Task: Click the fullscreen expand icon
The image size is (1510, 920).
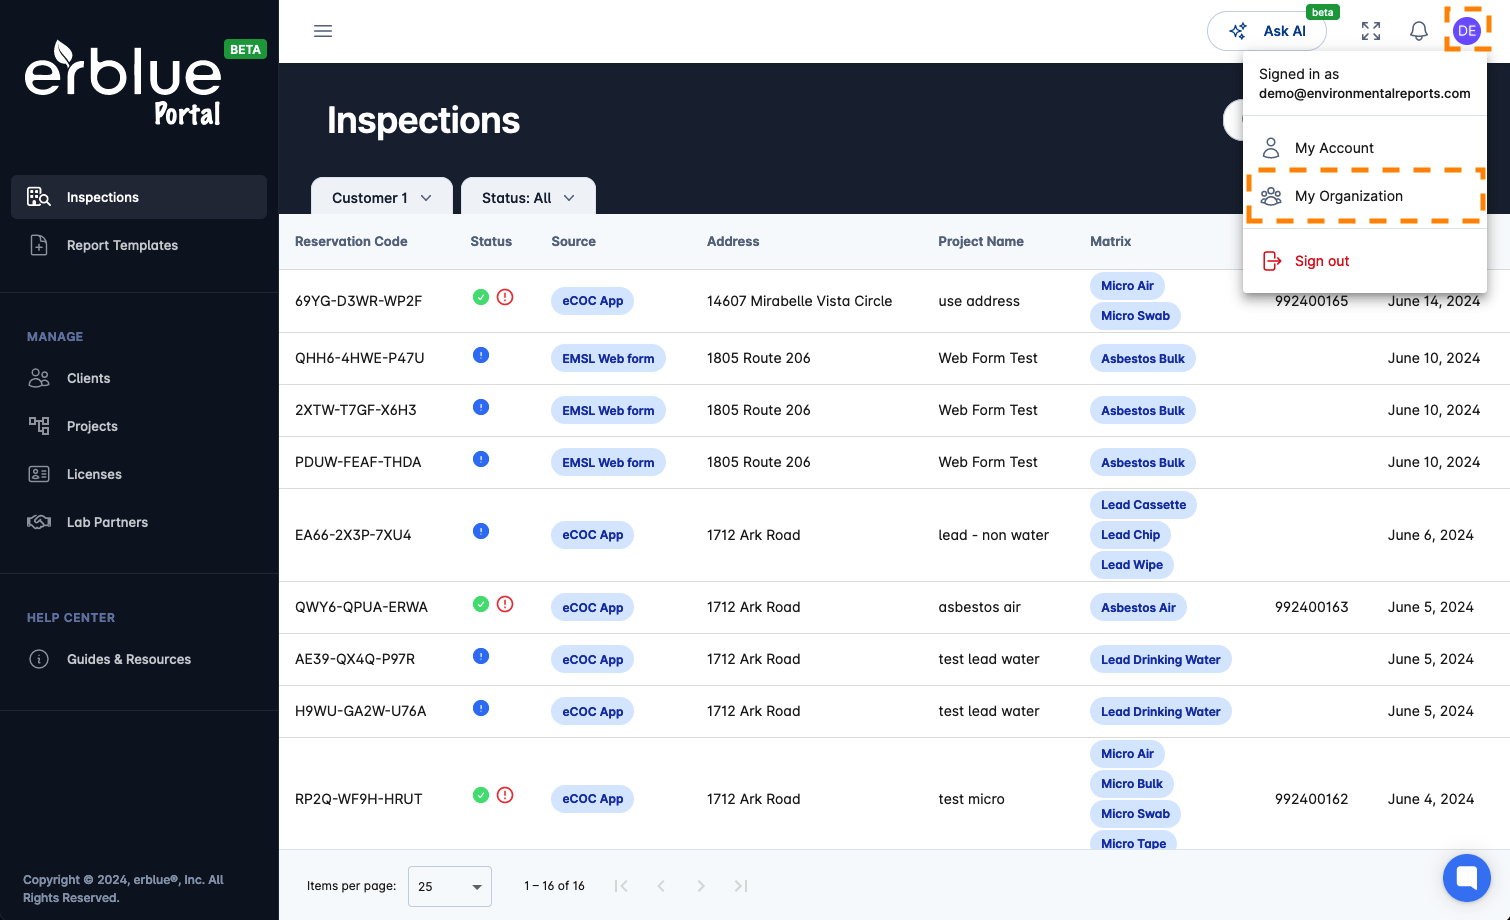Action: coord(1371,31)
